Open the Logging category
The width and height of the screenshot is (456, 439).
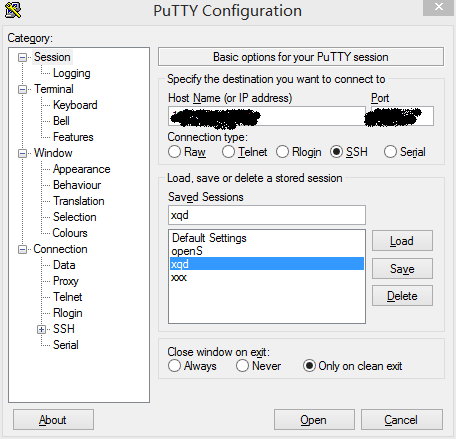point(72,73)
